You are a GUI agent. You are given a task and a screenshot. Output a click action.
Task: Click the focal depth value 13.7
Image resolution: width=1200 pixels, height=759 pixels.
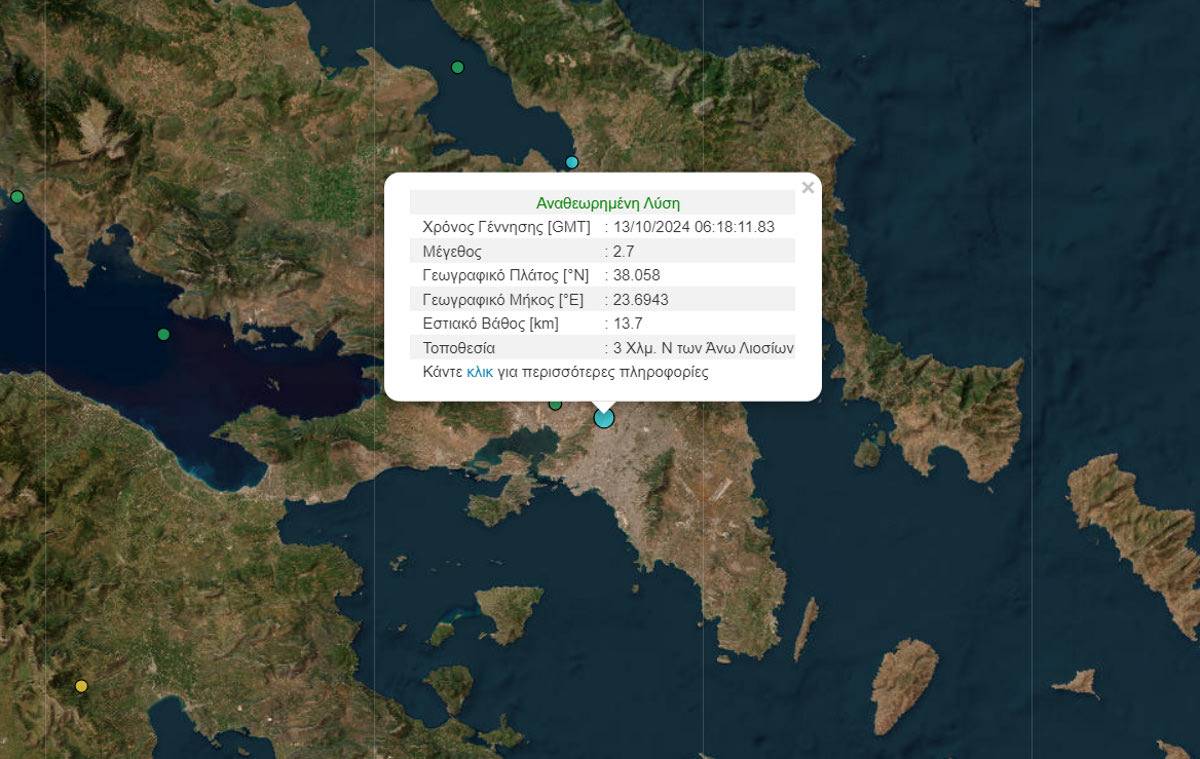point(628,323)
